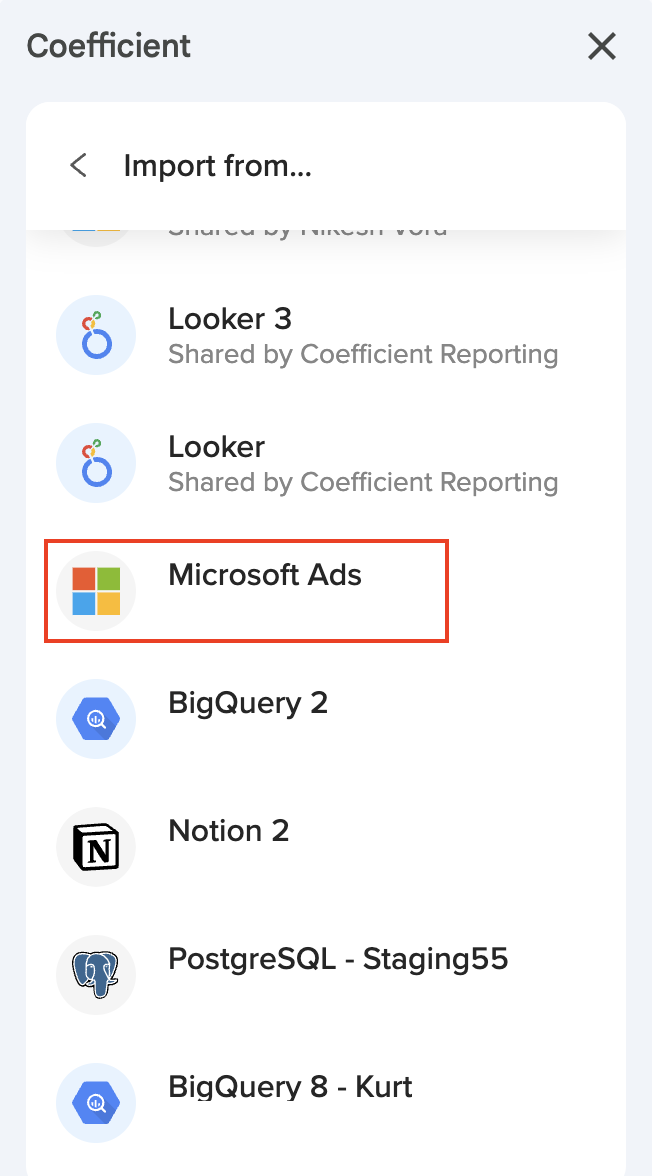
Task: Pick Notion 2 as the data source
Action: point(229,831)
